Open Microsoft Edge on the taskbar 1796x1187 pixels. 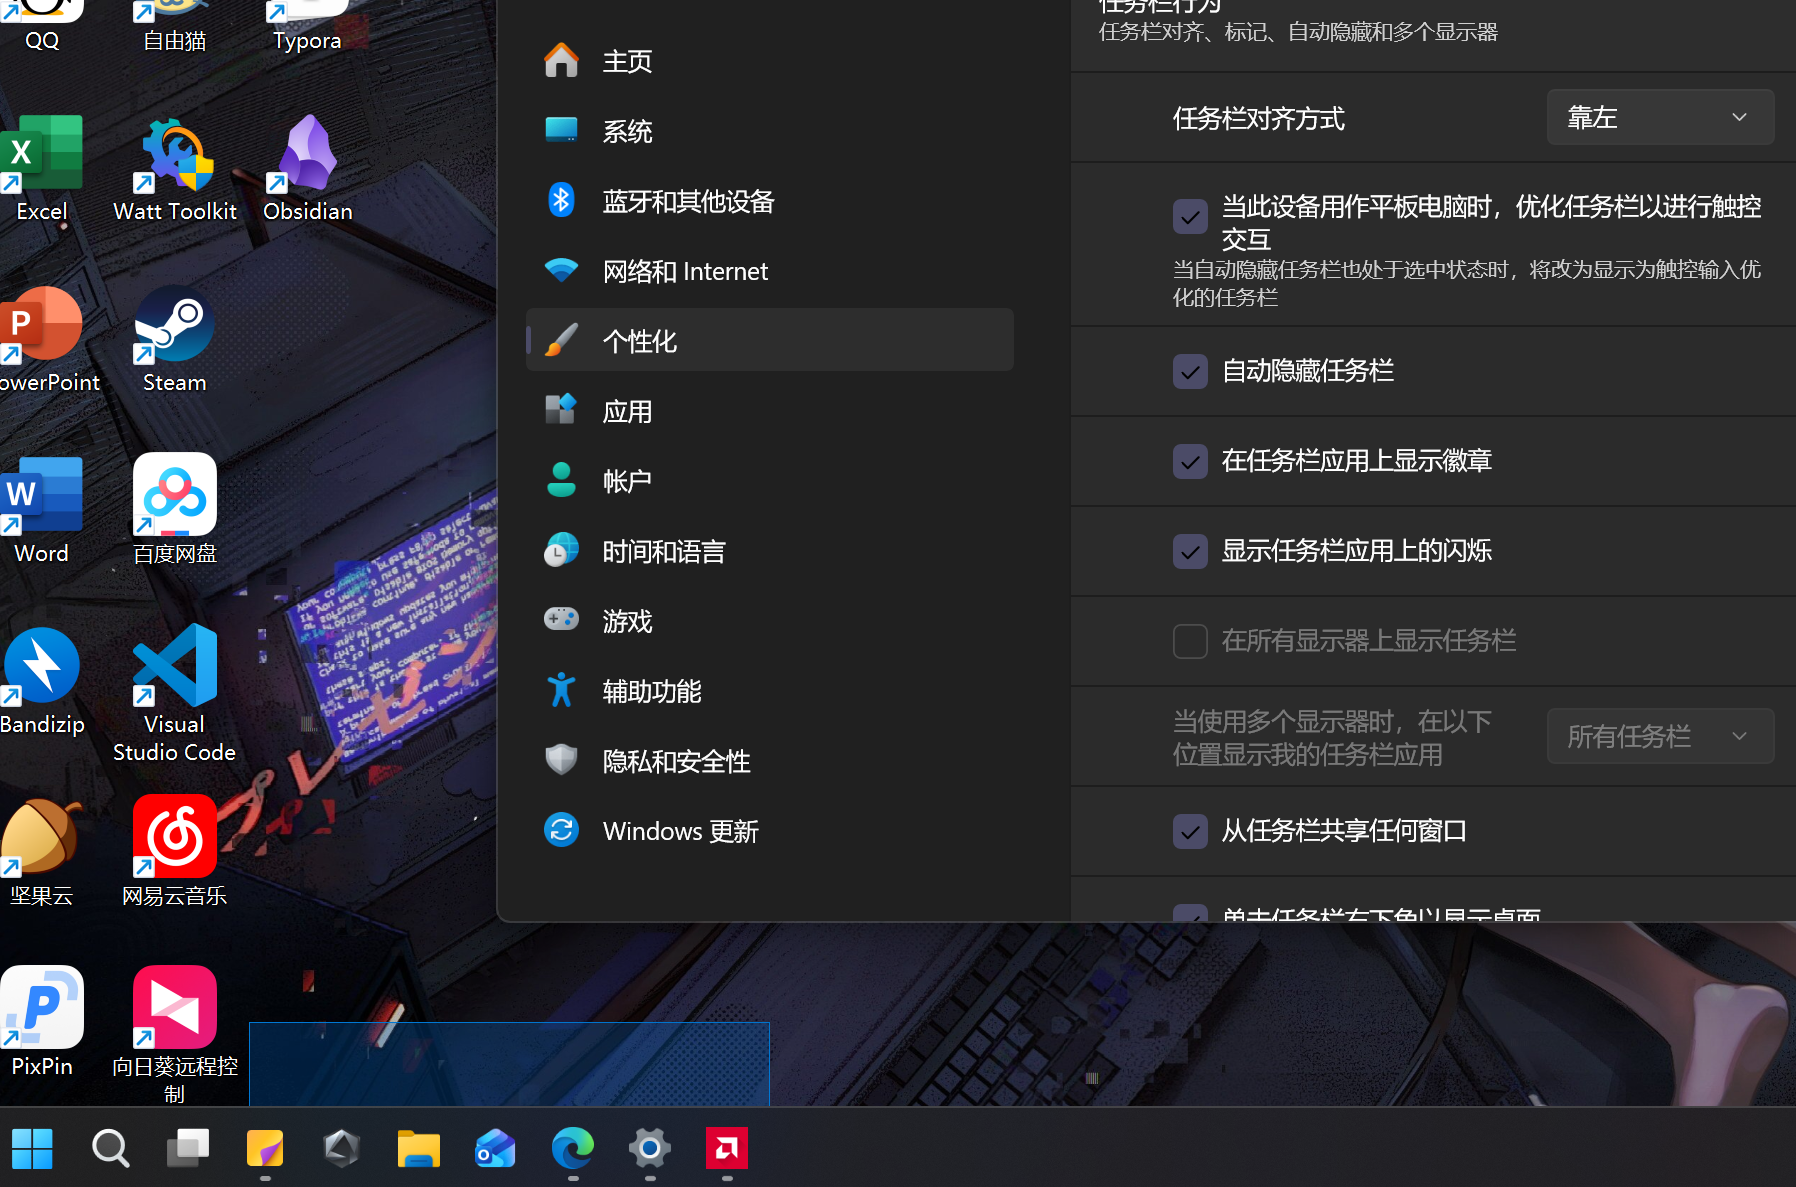pyautogui.click(x=572, y=1150)
